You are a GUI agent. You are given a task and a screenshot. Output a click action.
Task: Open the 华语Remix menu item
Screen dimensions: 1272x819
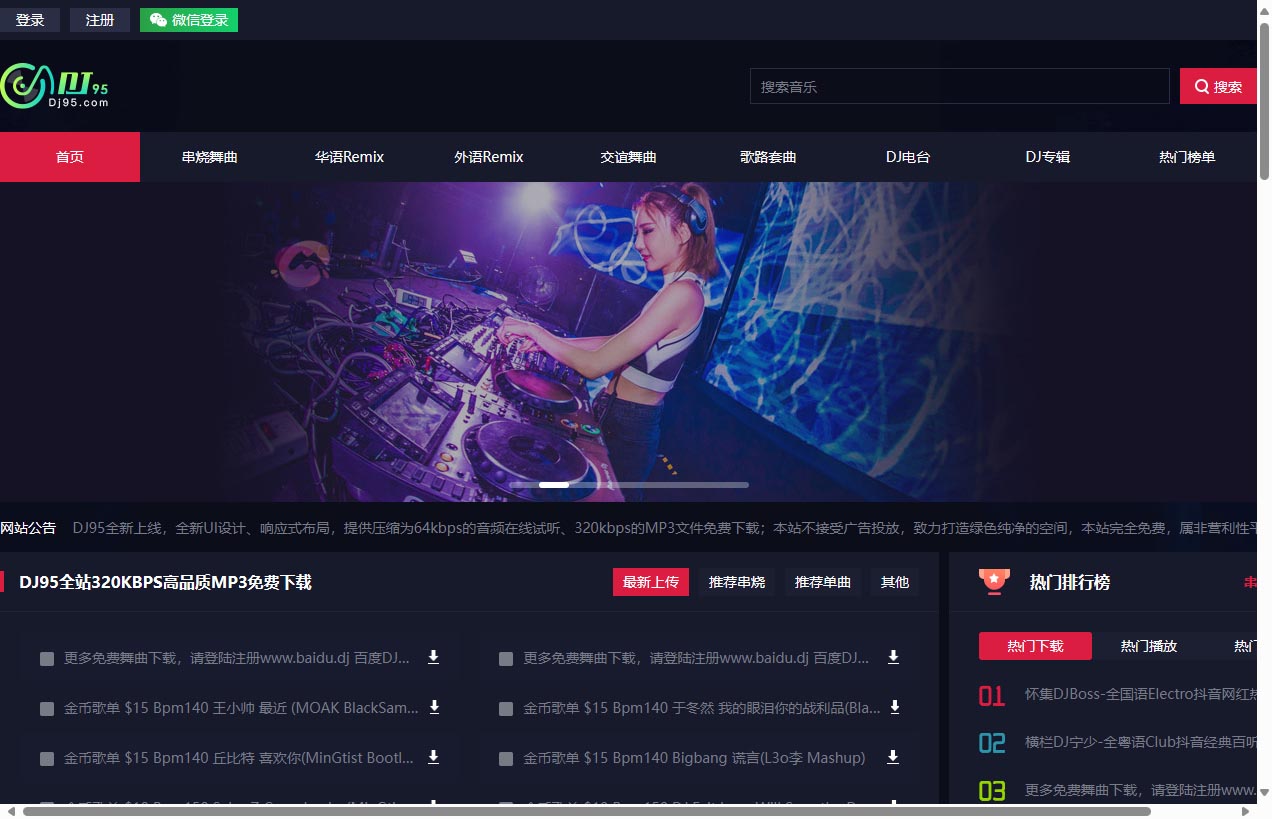tap(348, 157)
